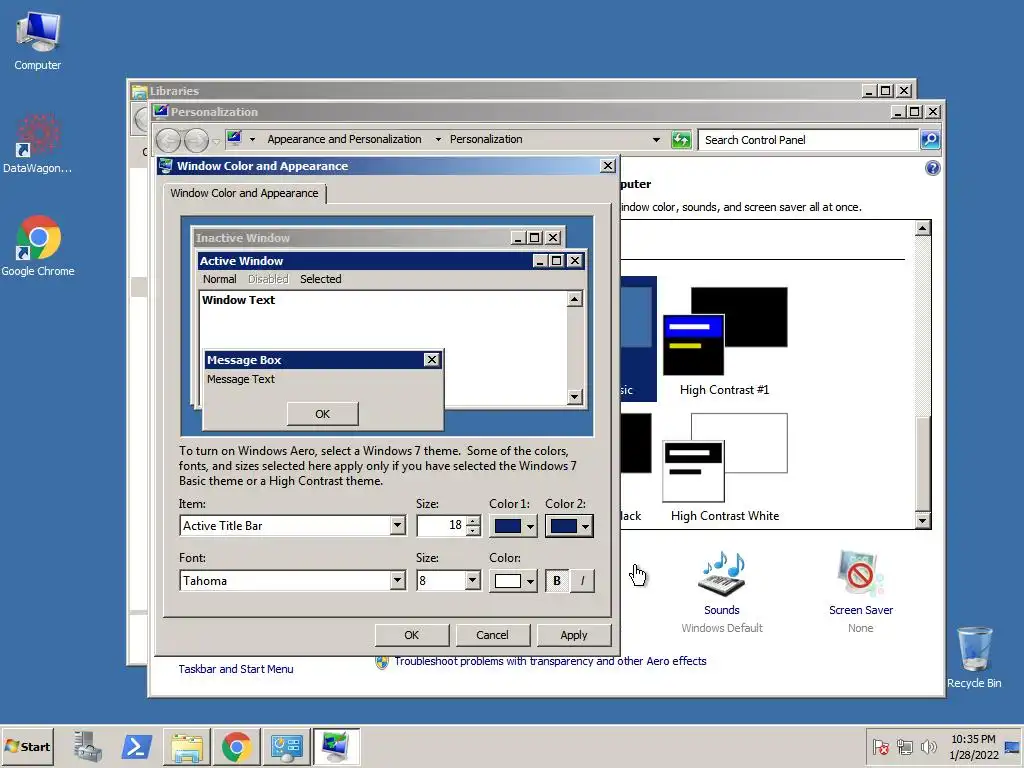Open the Color 2 dropdown arrow
The image size is (1024, 768).
(586, 526)
